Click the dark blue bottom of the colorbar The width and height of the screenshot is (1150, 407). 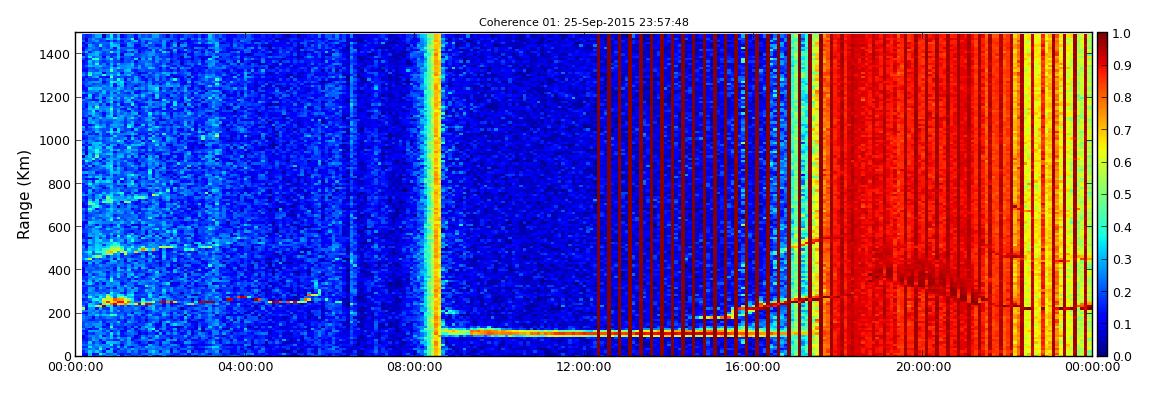pyautogui.click(x=1103, y=351)
